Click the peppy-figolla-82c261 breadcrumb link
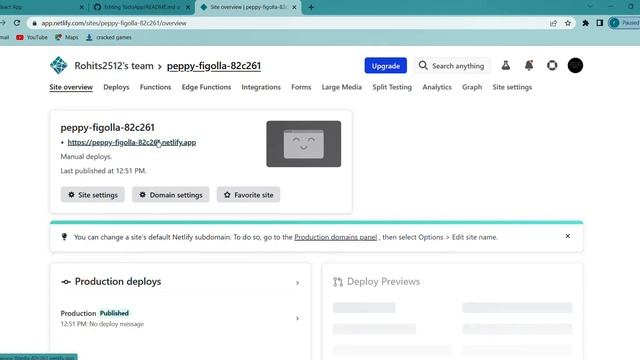The image size is (640, 360). coord(213,66)
